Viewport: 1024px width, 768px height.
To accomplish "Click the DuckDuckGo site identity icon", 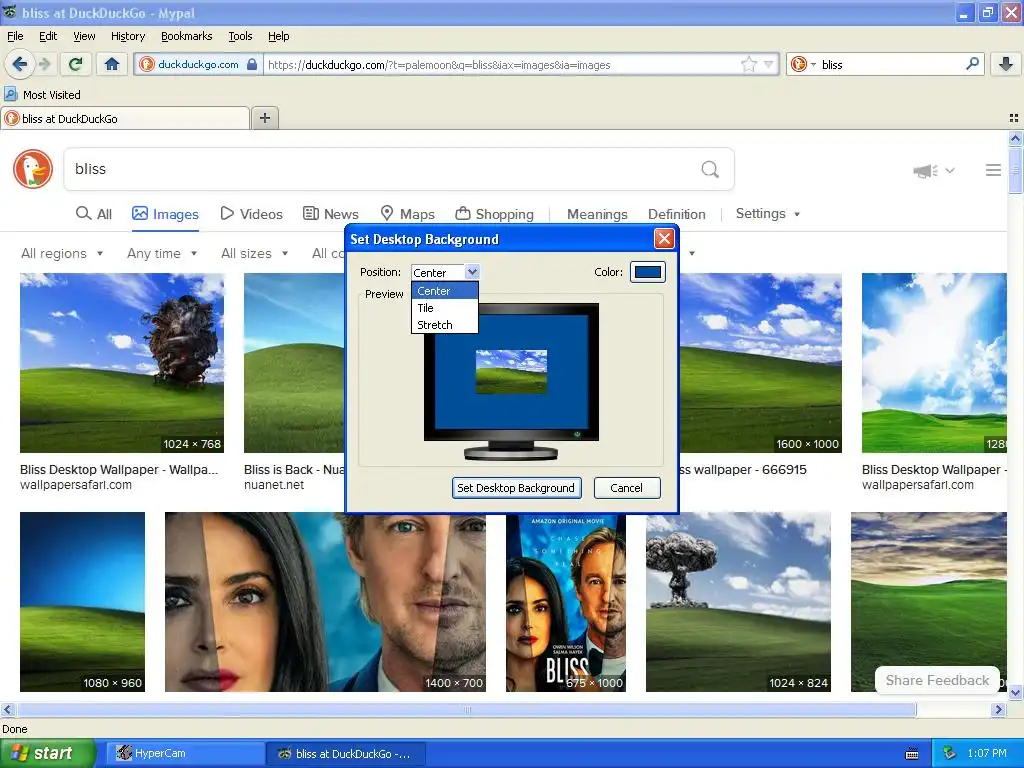I will [147, 64].
